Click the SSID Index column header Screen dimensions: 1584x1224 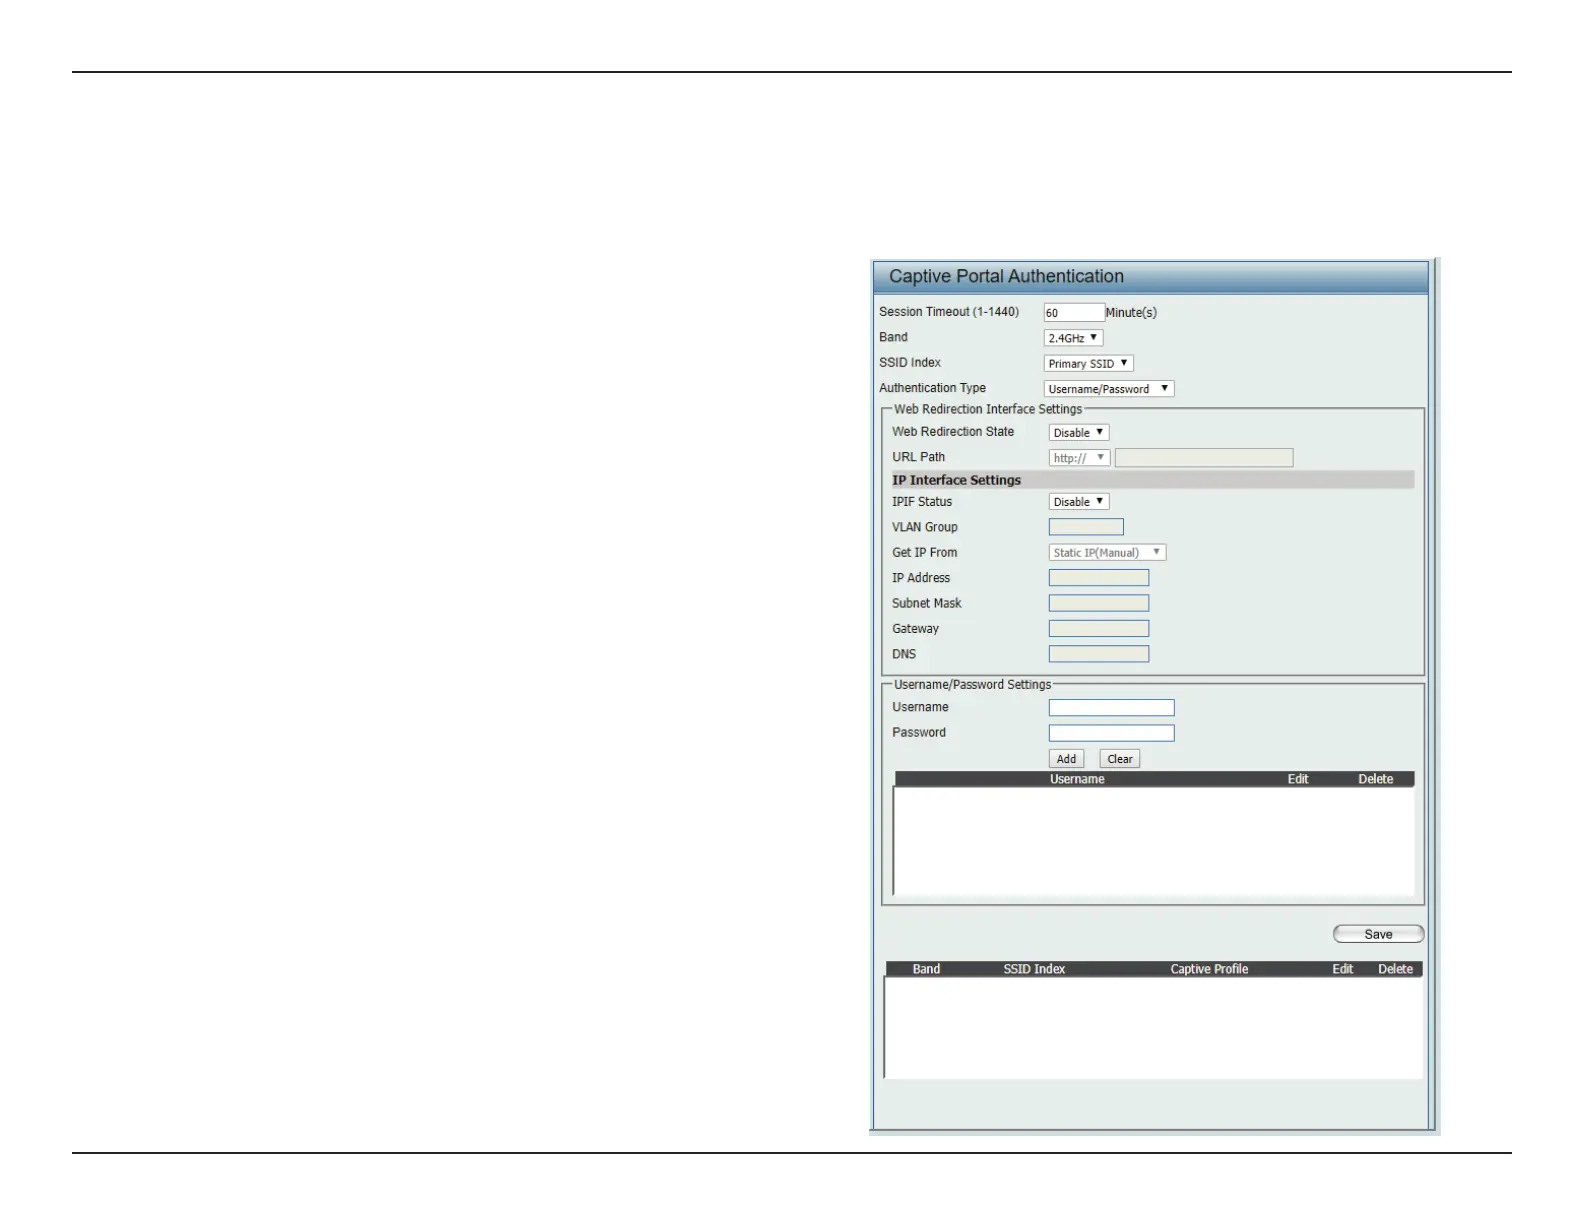click(x=1034, y=969)
